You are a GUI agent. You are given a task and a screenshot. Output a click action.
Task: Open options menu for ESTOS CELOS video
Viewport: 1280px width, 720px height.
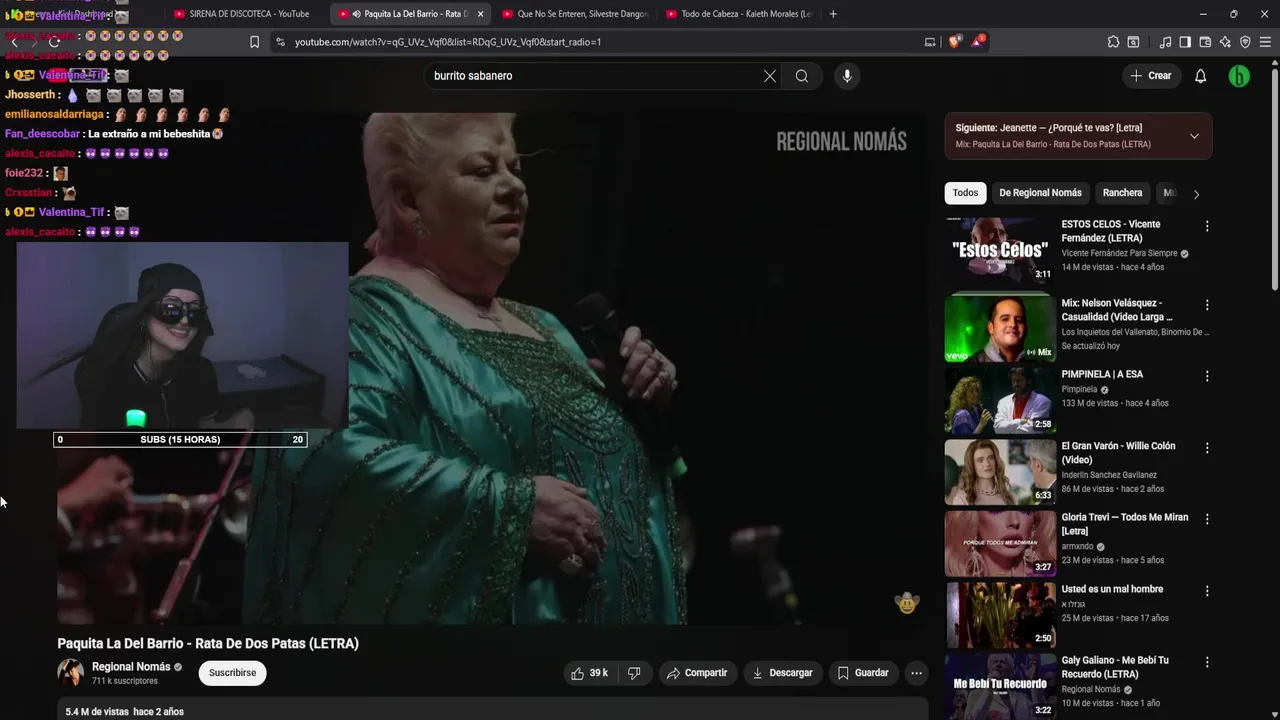click(1207, 226)
